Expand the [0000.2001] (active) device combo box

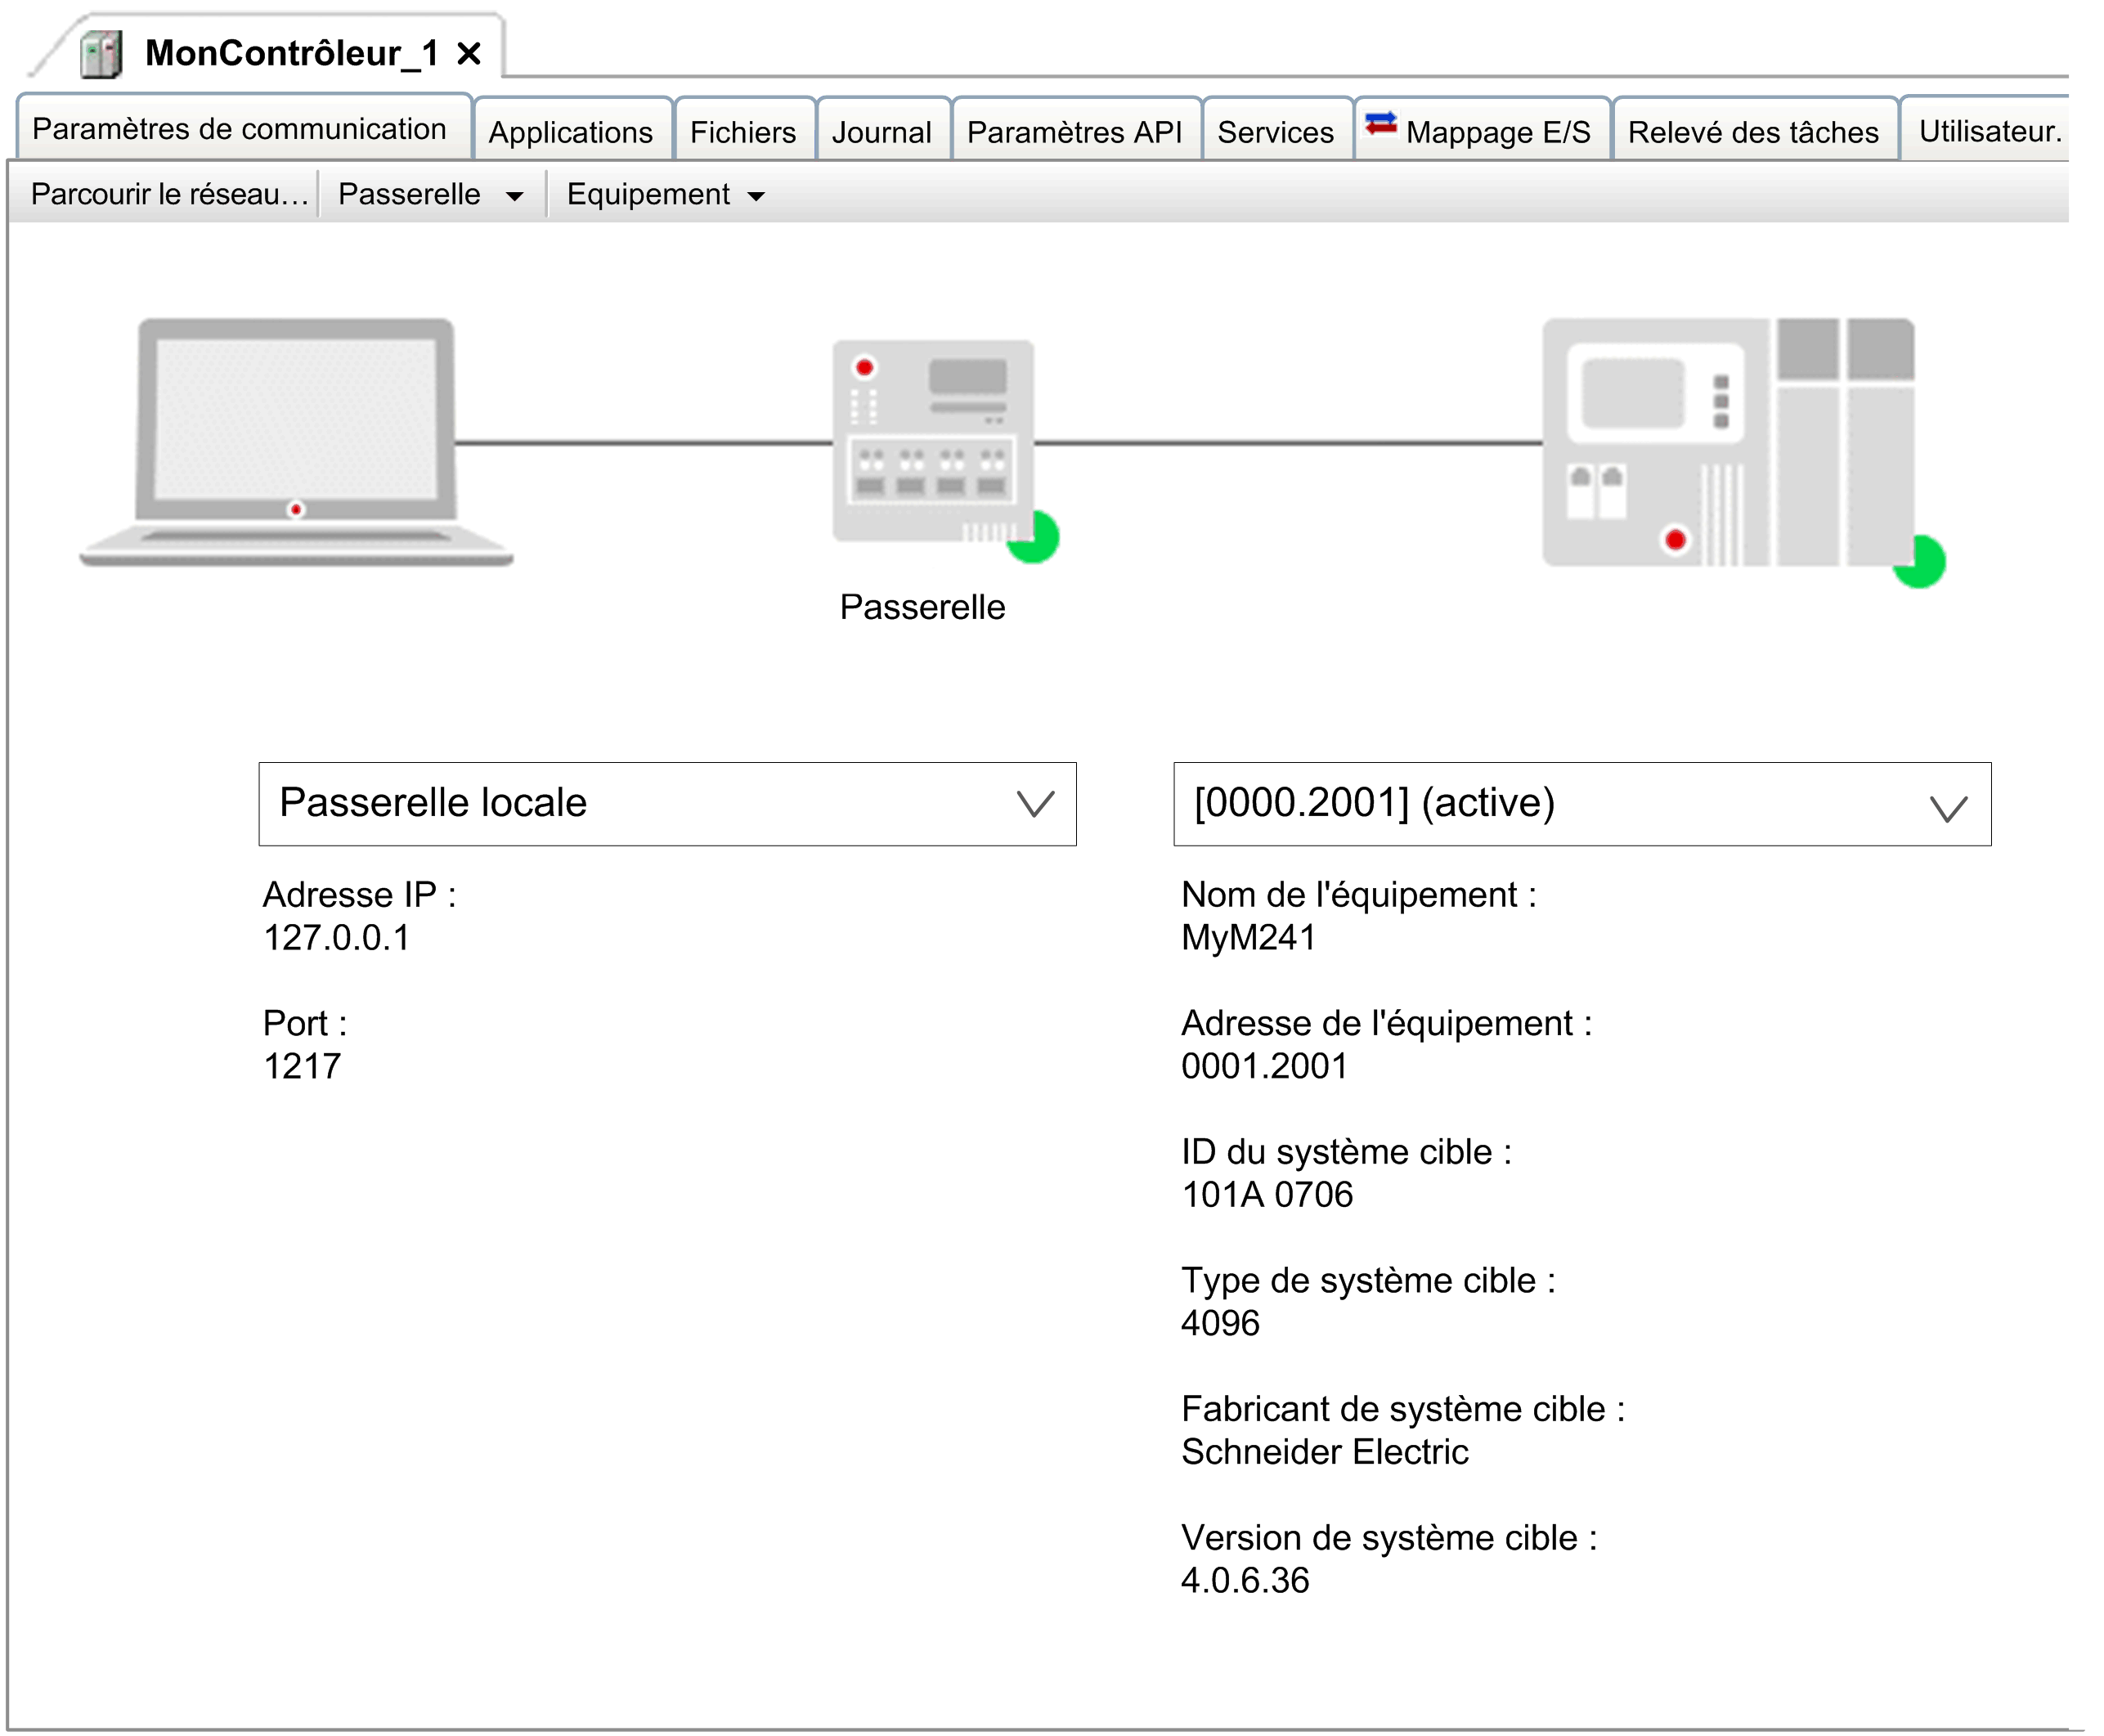tap(1947, 806)
